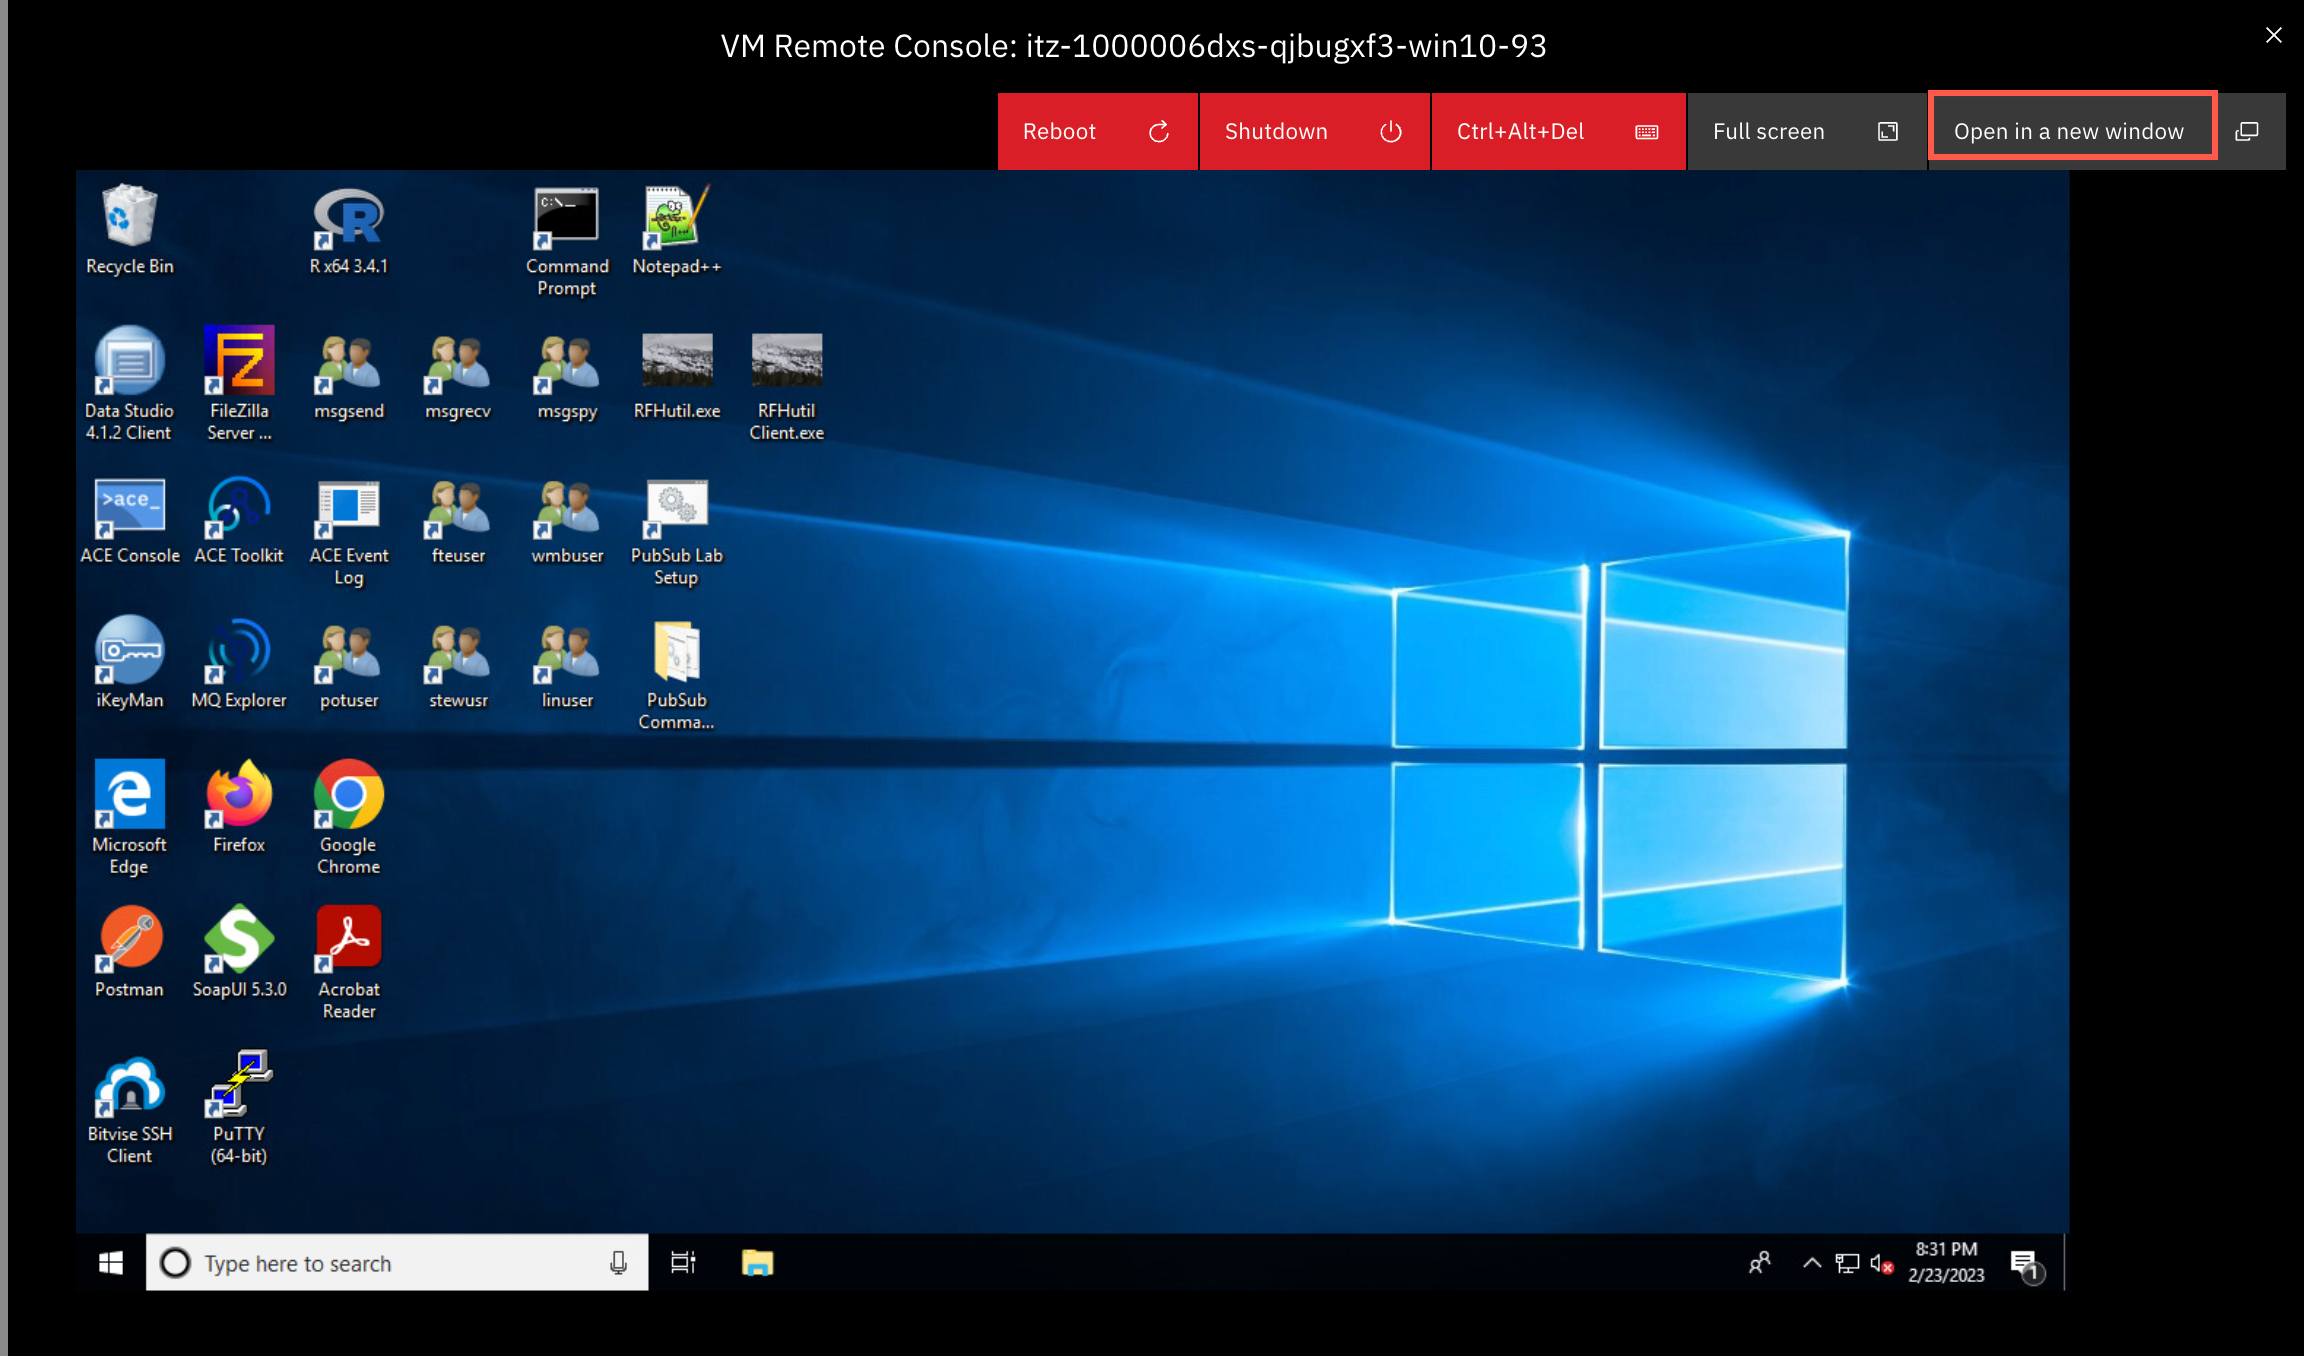Send Ctrl+Alt+Del to the VM
The image size is (2304, 1356).
click(x=1558, y=131)
